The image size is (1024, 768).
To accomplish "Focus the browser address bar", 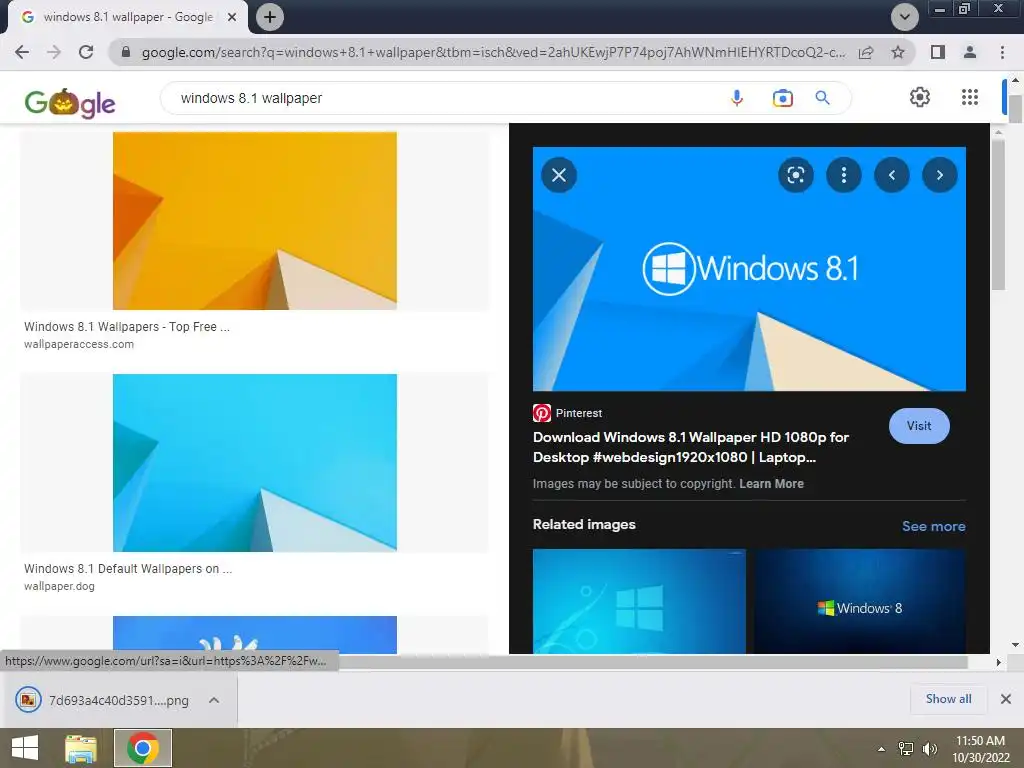I will pyautogui.click(x=493, y=52).
